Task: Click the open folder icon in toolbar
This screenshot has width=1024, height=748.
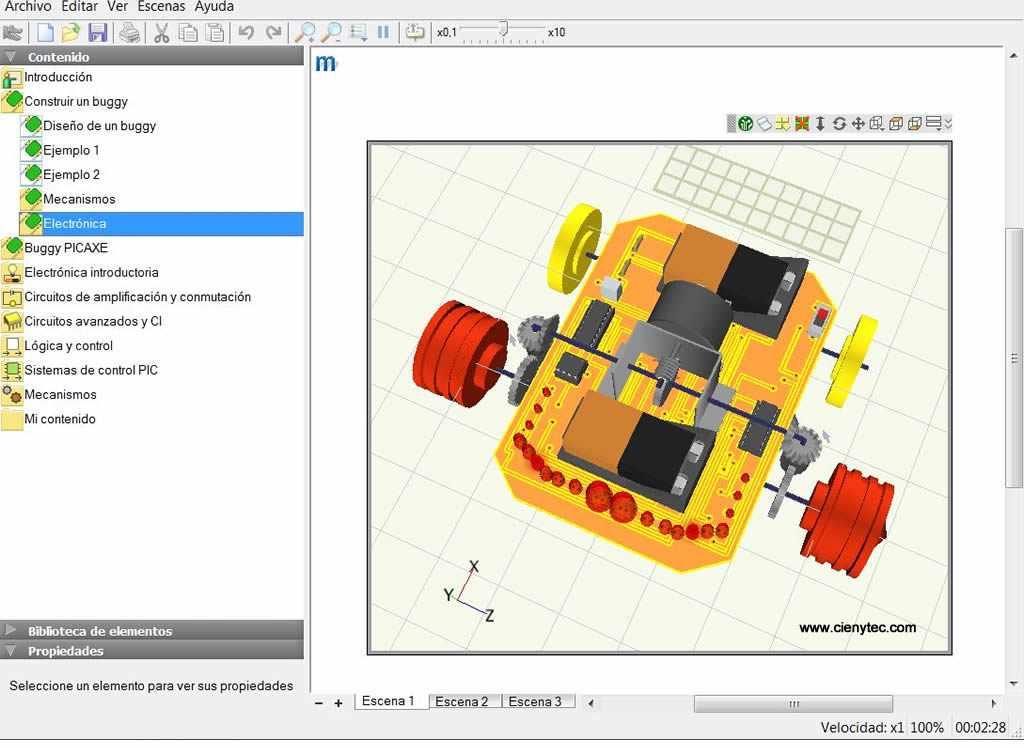Action: (x=70, y=32)
